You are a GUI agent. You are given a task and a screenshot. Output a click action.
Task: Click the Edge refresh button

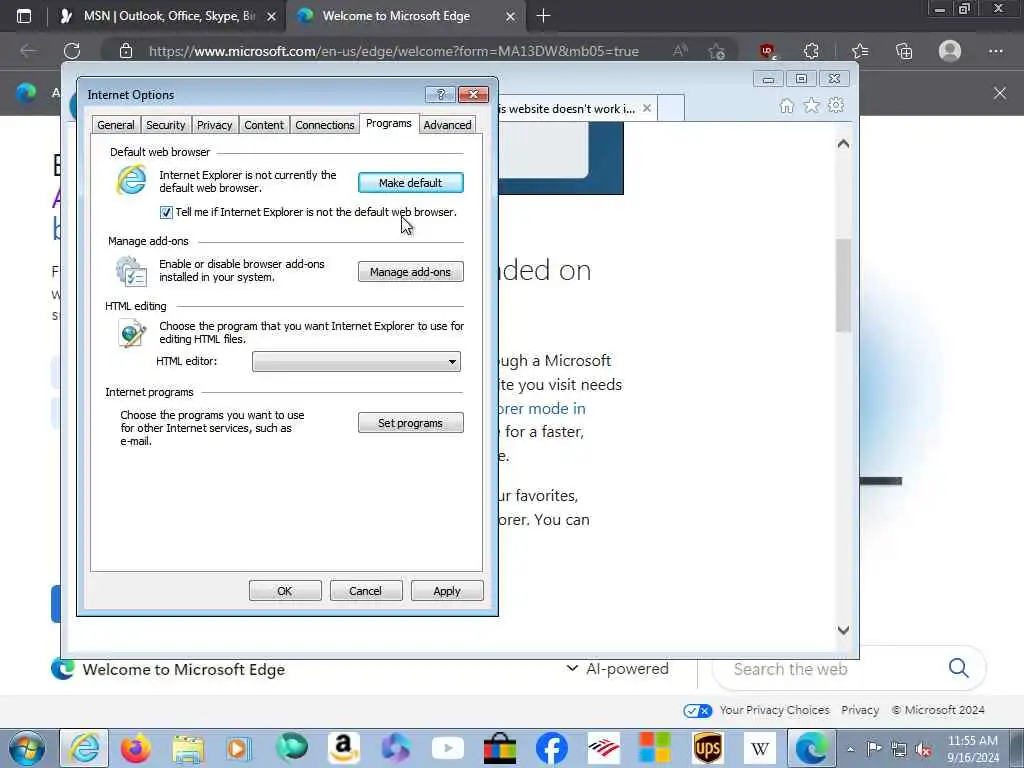pos(72,51)
